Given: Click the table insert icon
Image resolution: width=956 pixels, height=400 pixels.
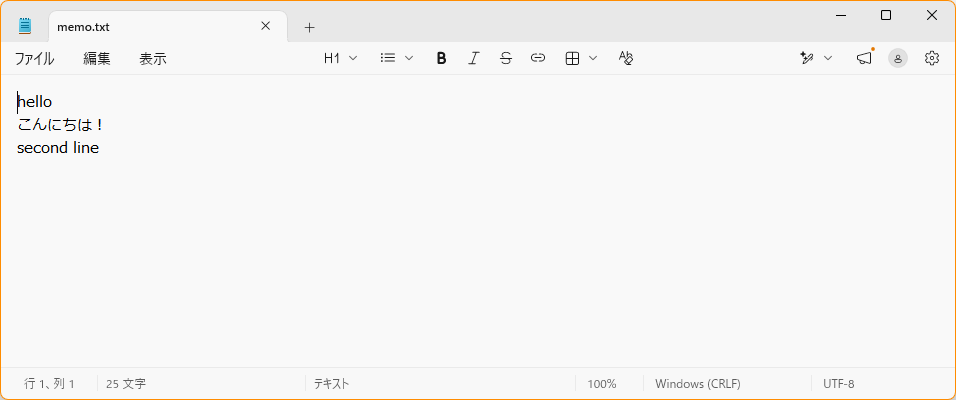Looking at the screenshot, I should coord(572,59).
